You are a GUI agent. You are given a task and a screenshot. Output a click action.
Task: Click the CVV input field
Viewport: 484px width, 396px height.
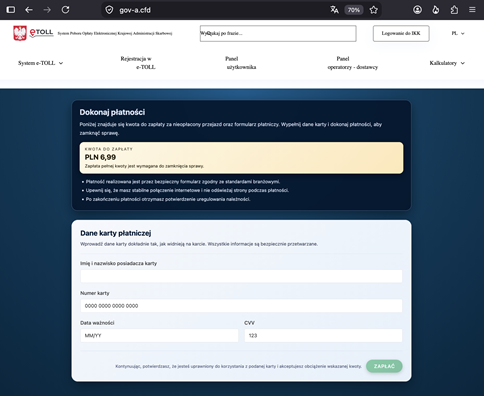point(323,335)
